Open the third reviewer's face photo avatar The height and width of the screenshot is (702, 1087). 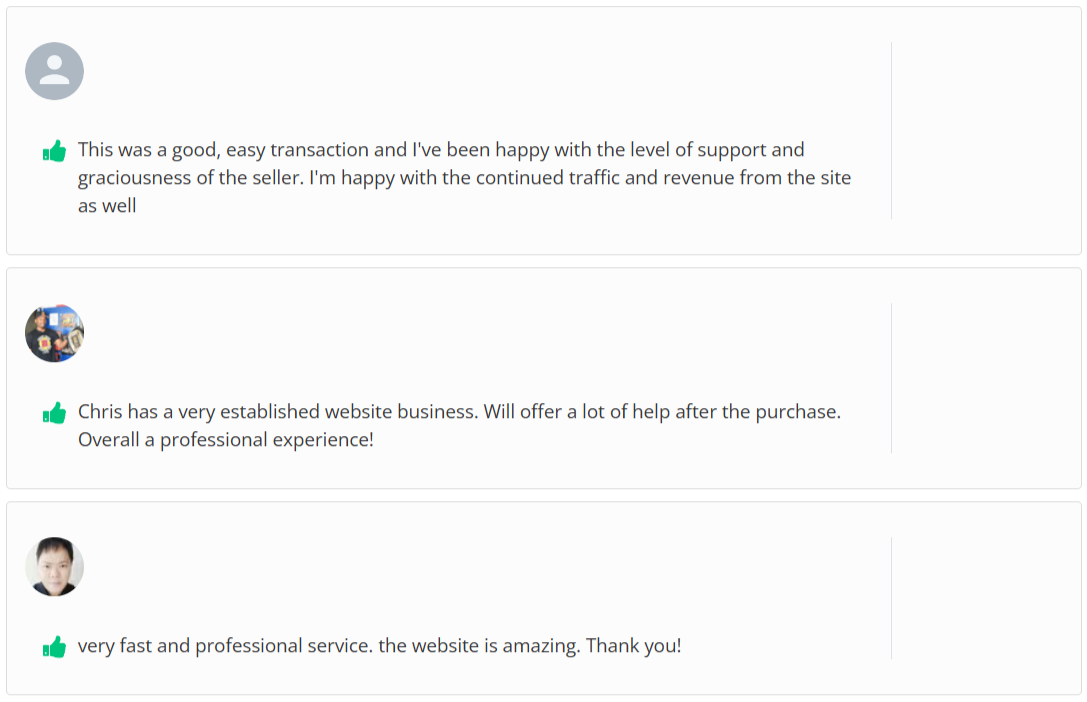[54, 567]
